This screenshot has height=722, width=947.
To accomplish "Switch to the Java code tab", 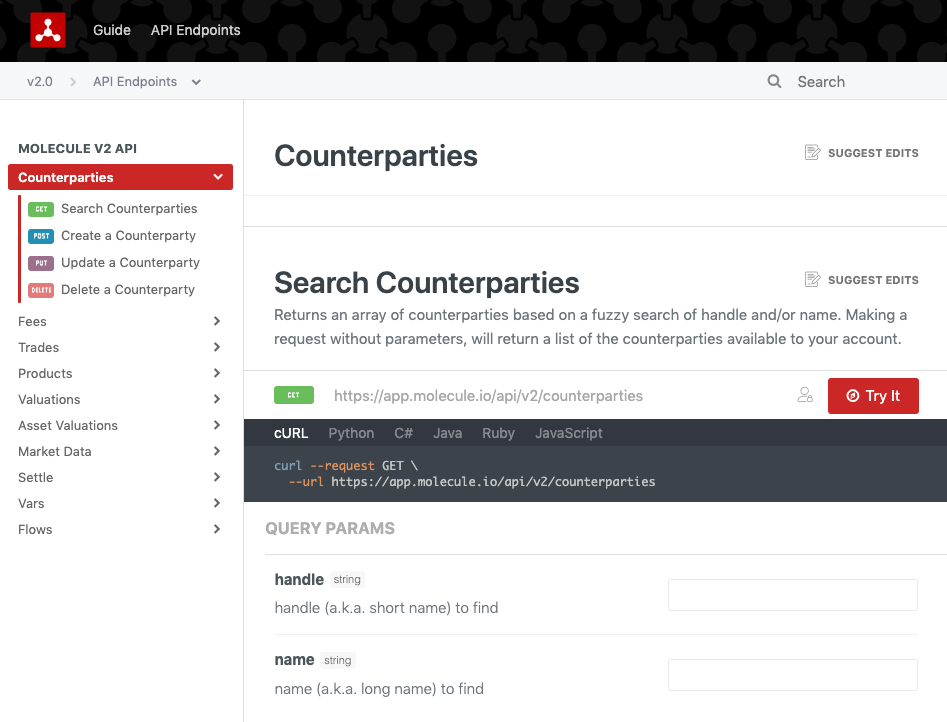I will [448, 433].
